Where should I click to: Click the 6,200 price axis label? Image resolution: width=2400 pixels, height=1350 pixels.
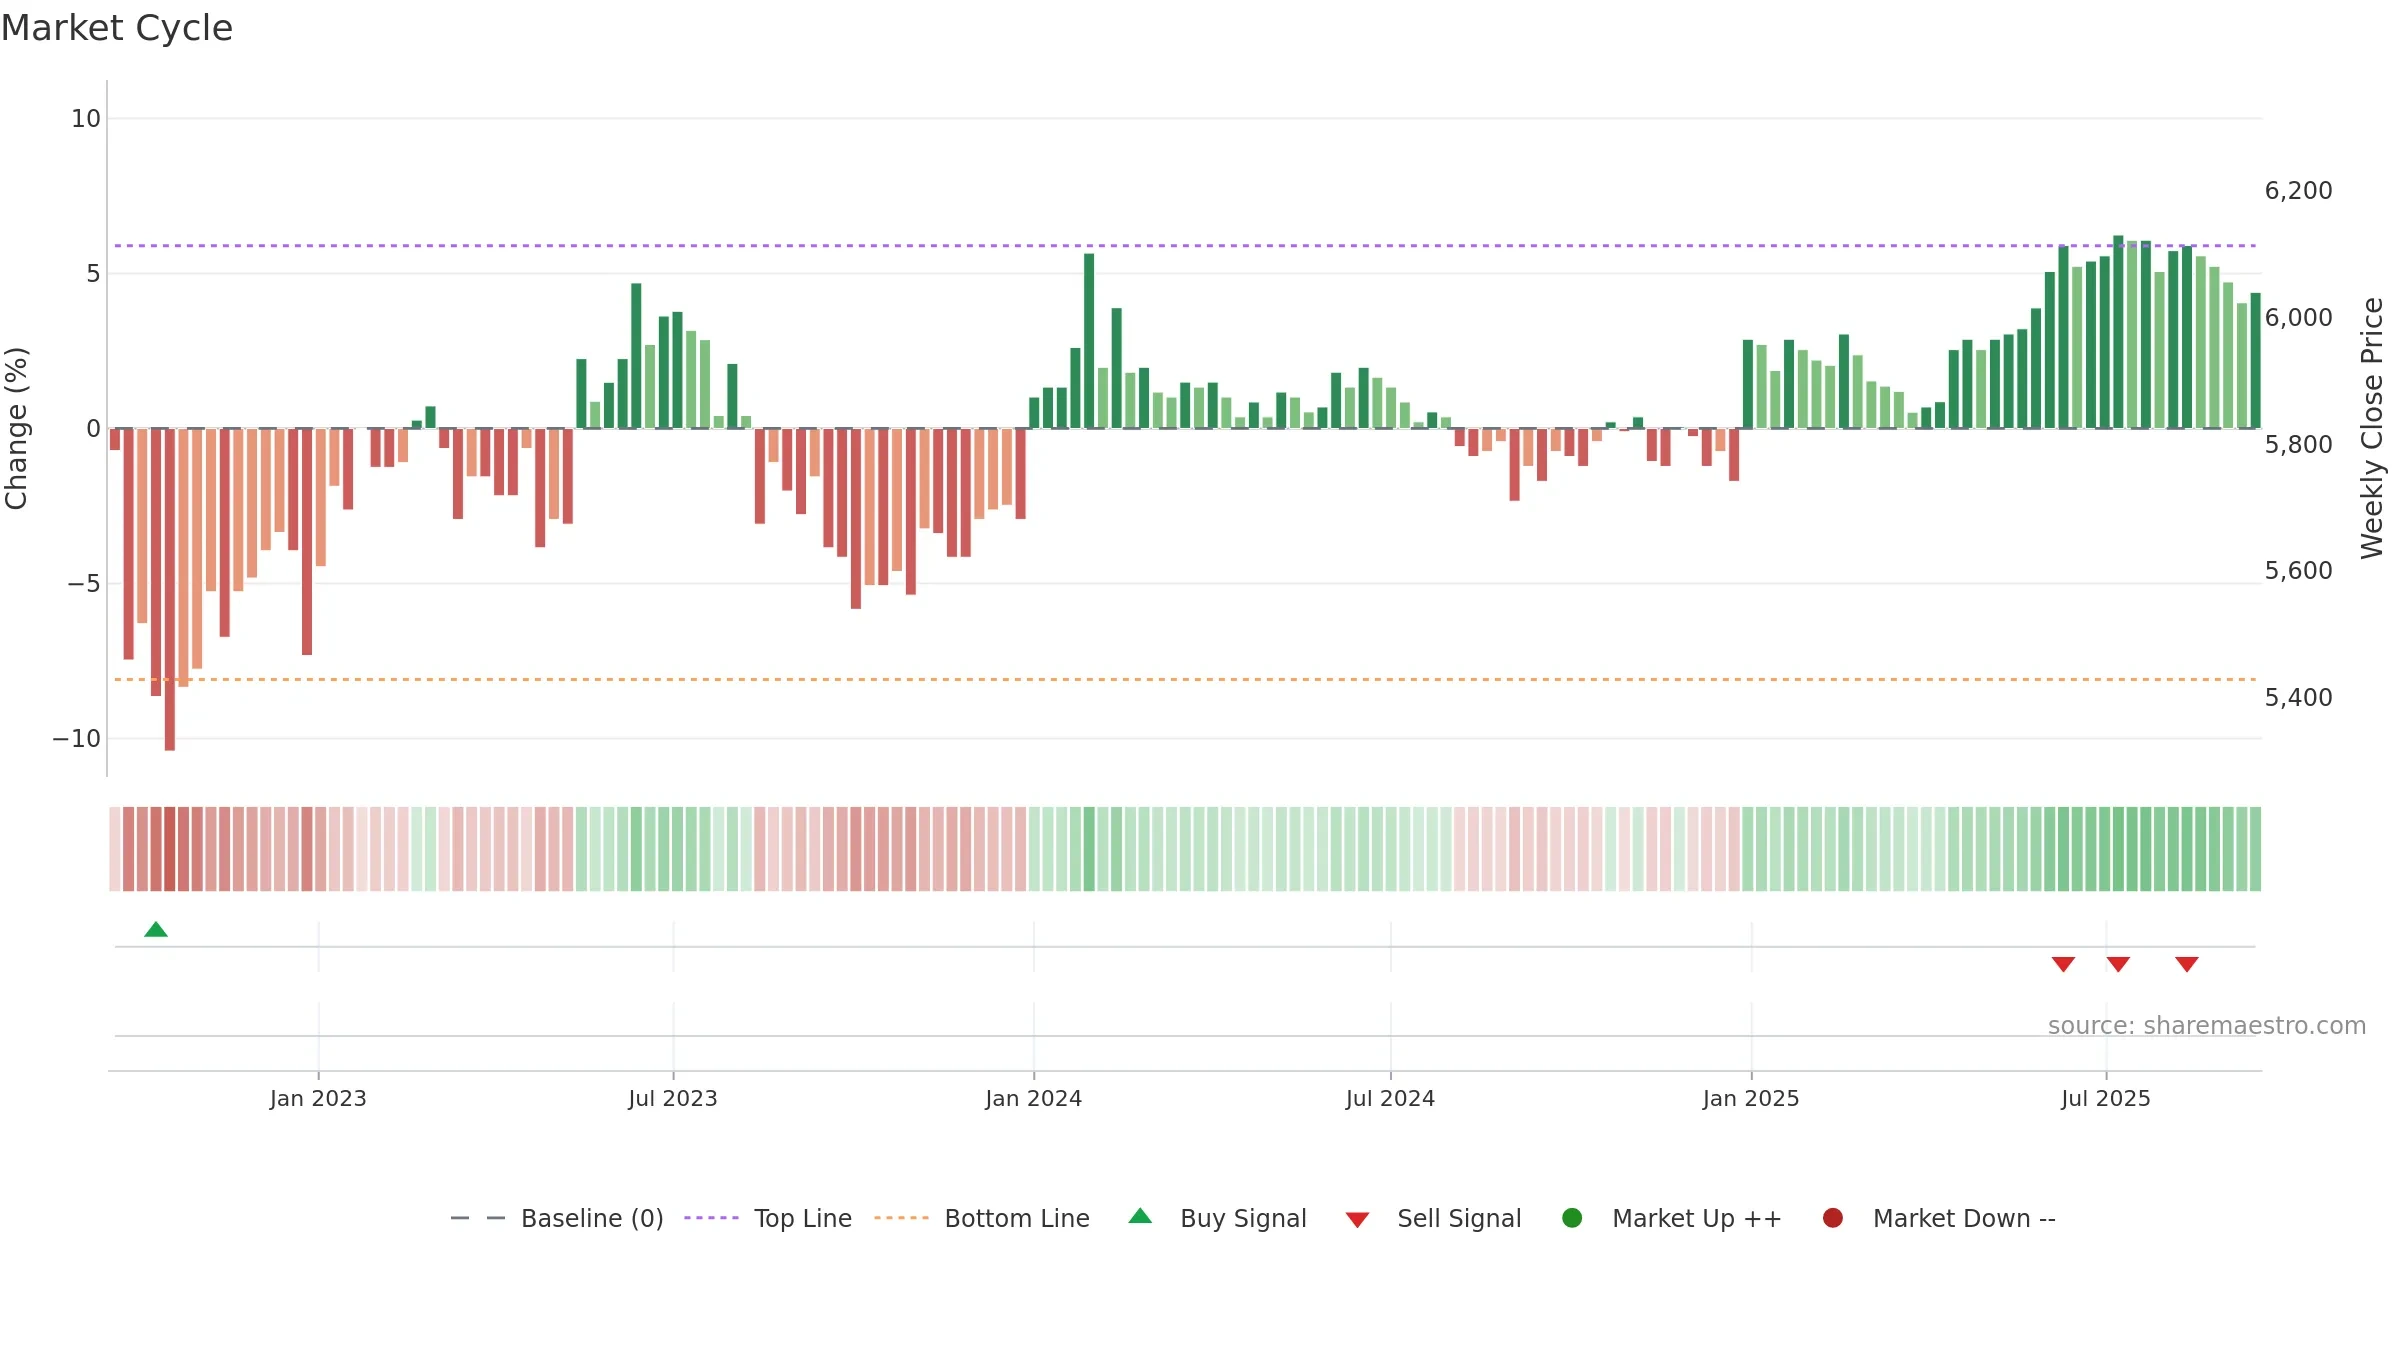[x=2298, y=191]
